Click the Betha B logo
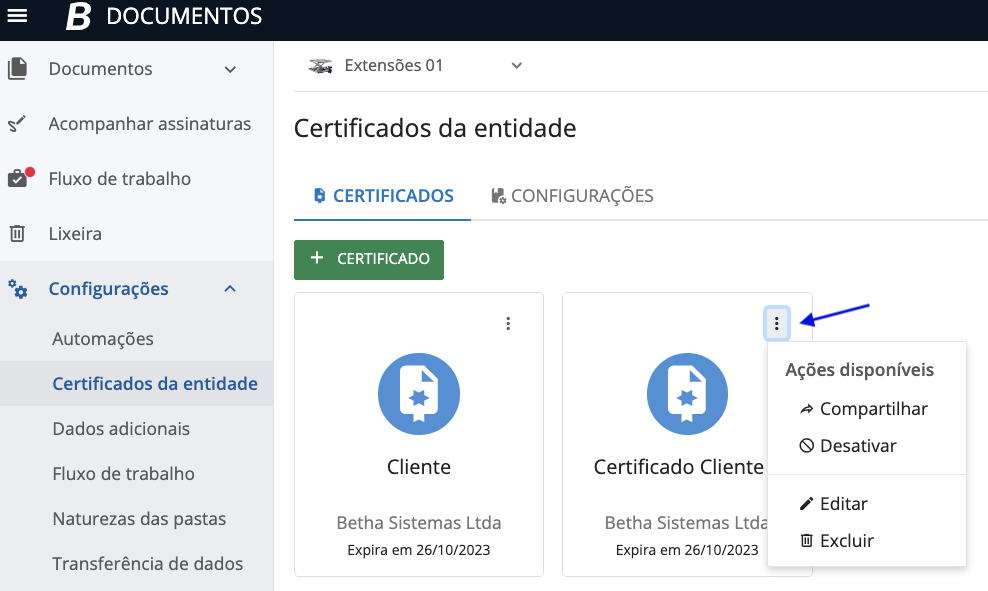 78,16
